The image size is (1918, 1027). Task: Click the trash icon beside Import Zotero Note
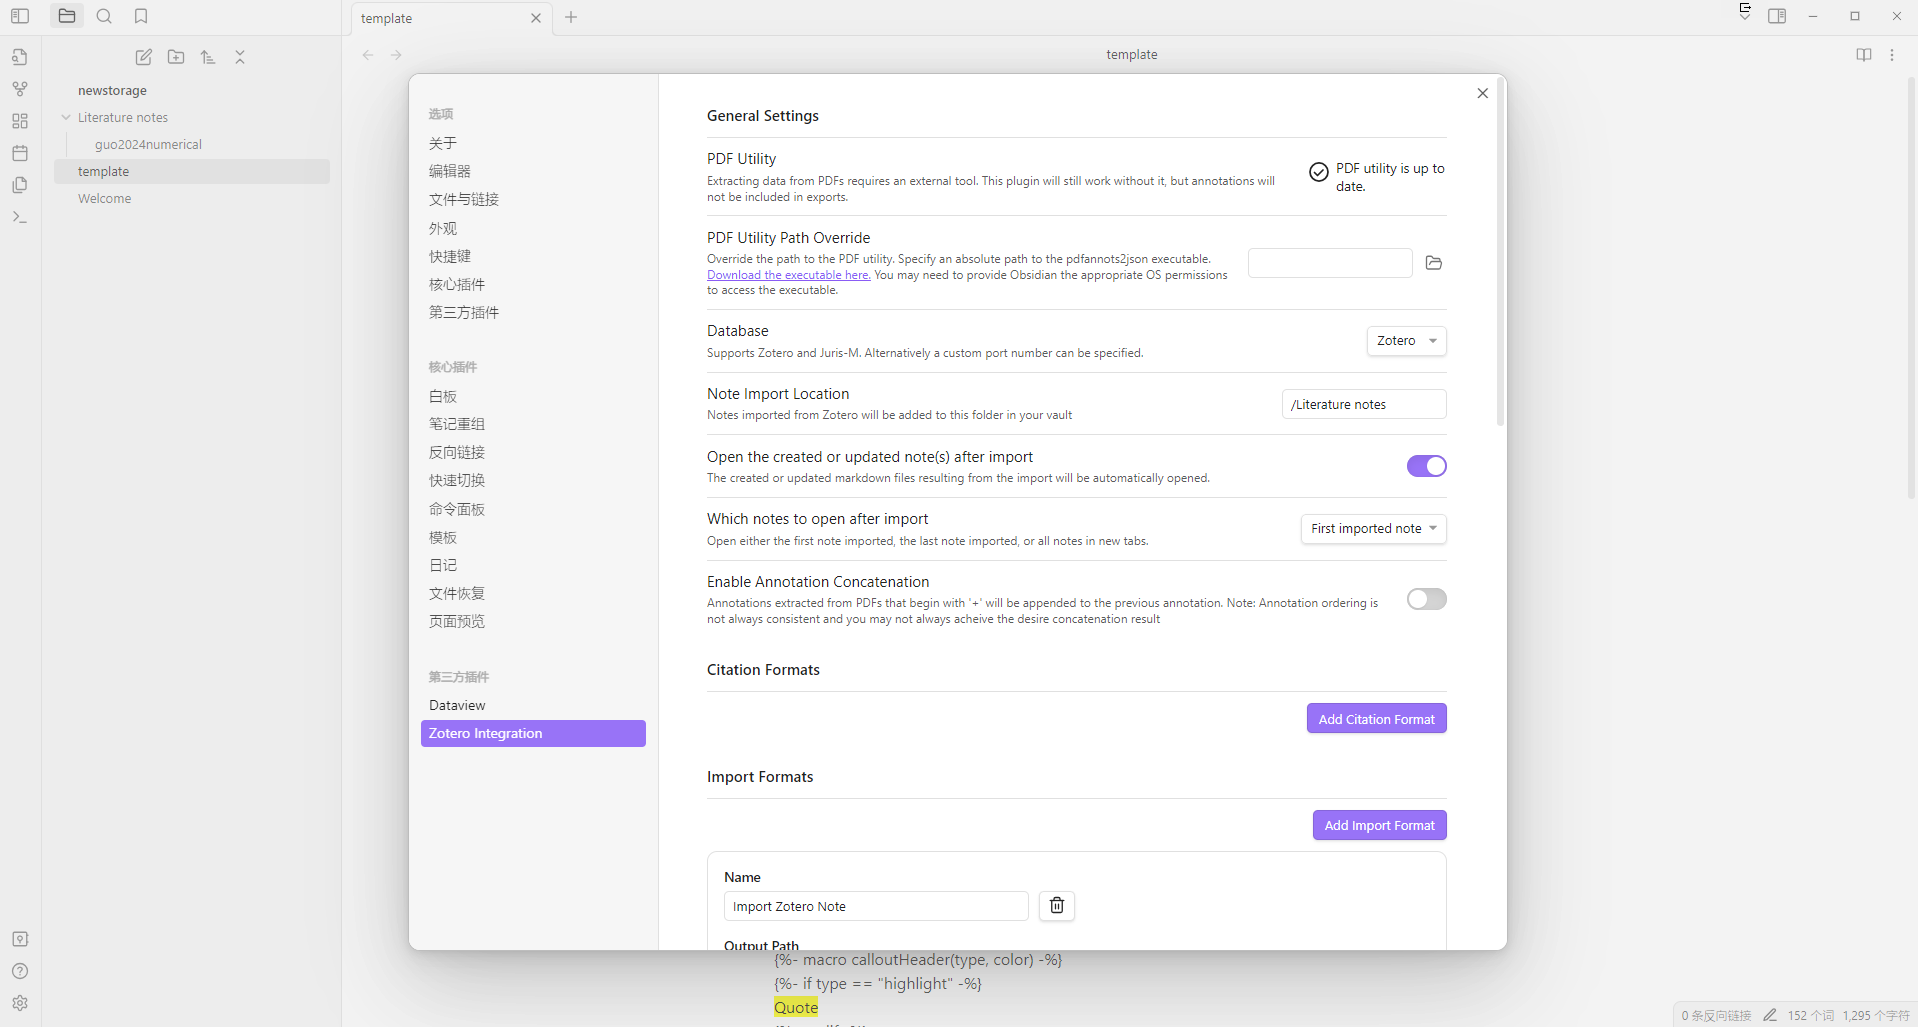(x=1056, y=906)
